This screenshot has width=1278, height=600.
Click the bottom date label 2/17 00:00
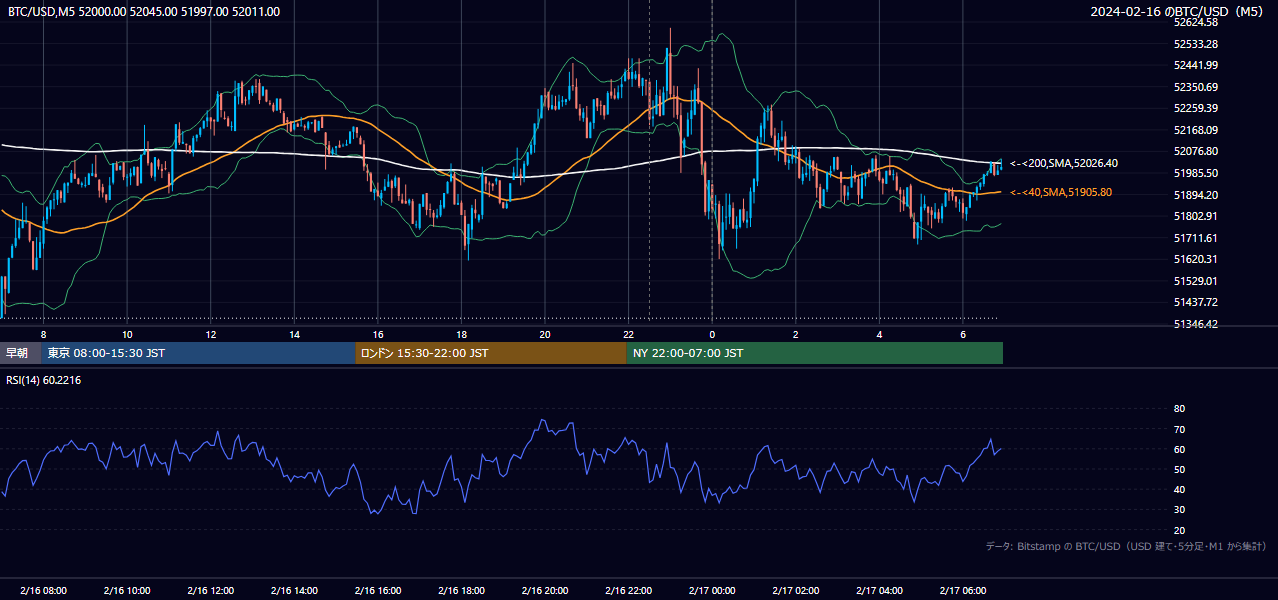(711, 591)
